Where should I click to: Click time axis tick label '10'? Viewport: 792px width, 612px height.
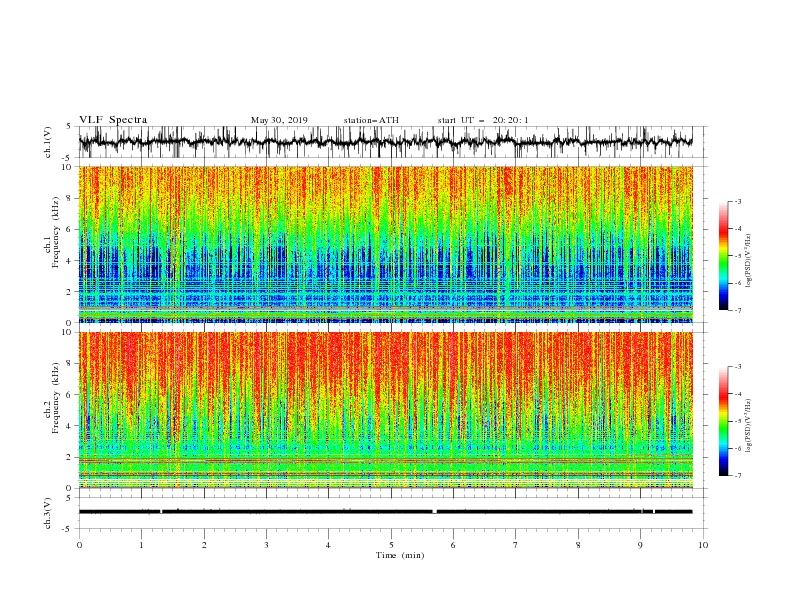(x=703, y=545)
